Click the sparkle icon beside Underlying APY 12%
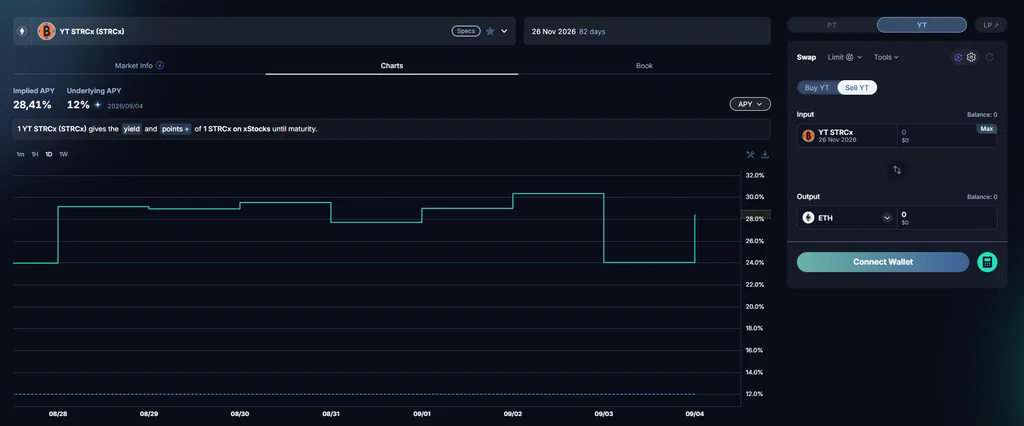The height and width of the screenshot is (426, 1024). tap(97, 105)
